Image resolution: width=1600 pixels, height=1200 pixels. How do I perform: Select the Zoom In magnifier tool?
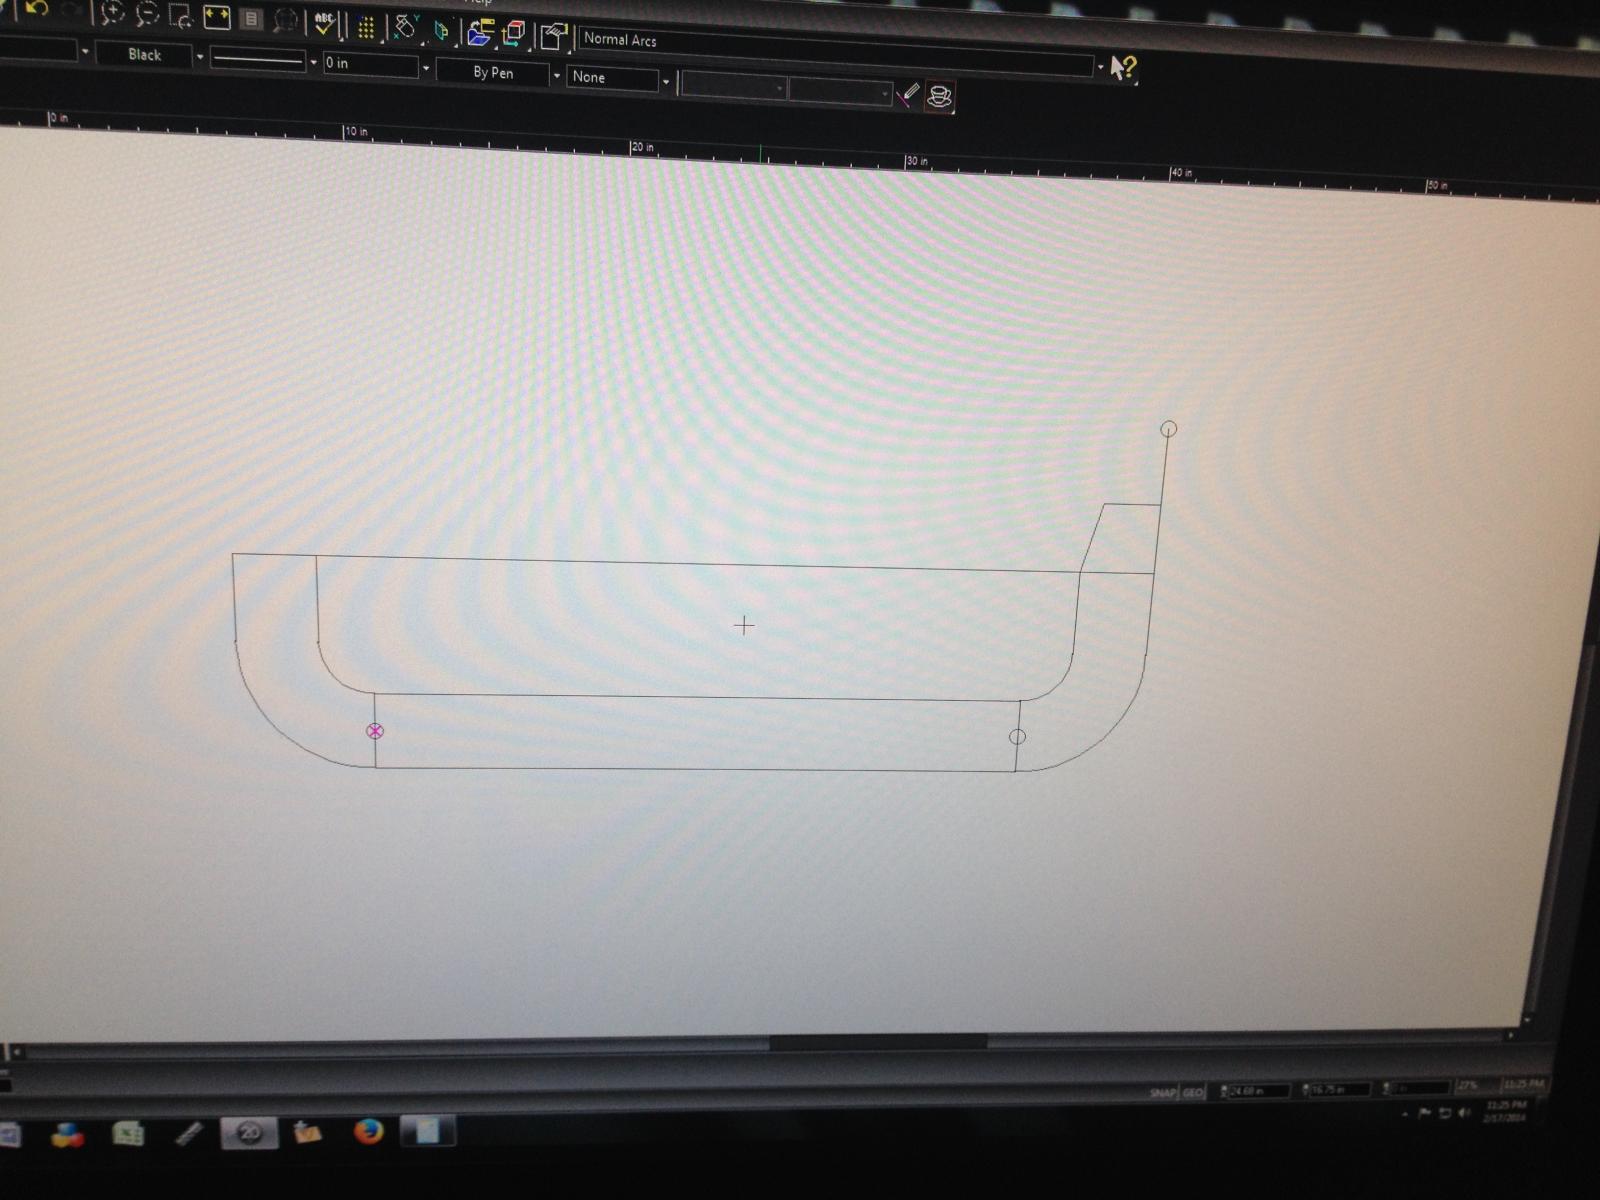[112, 13]
